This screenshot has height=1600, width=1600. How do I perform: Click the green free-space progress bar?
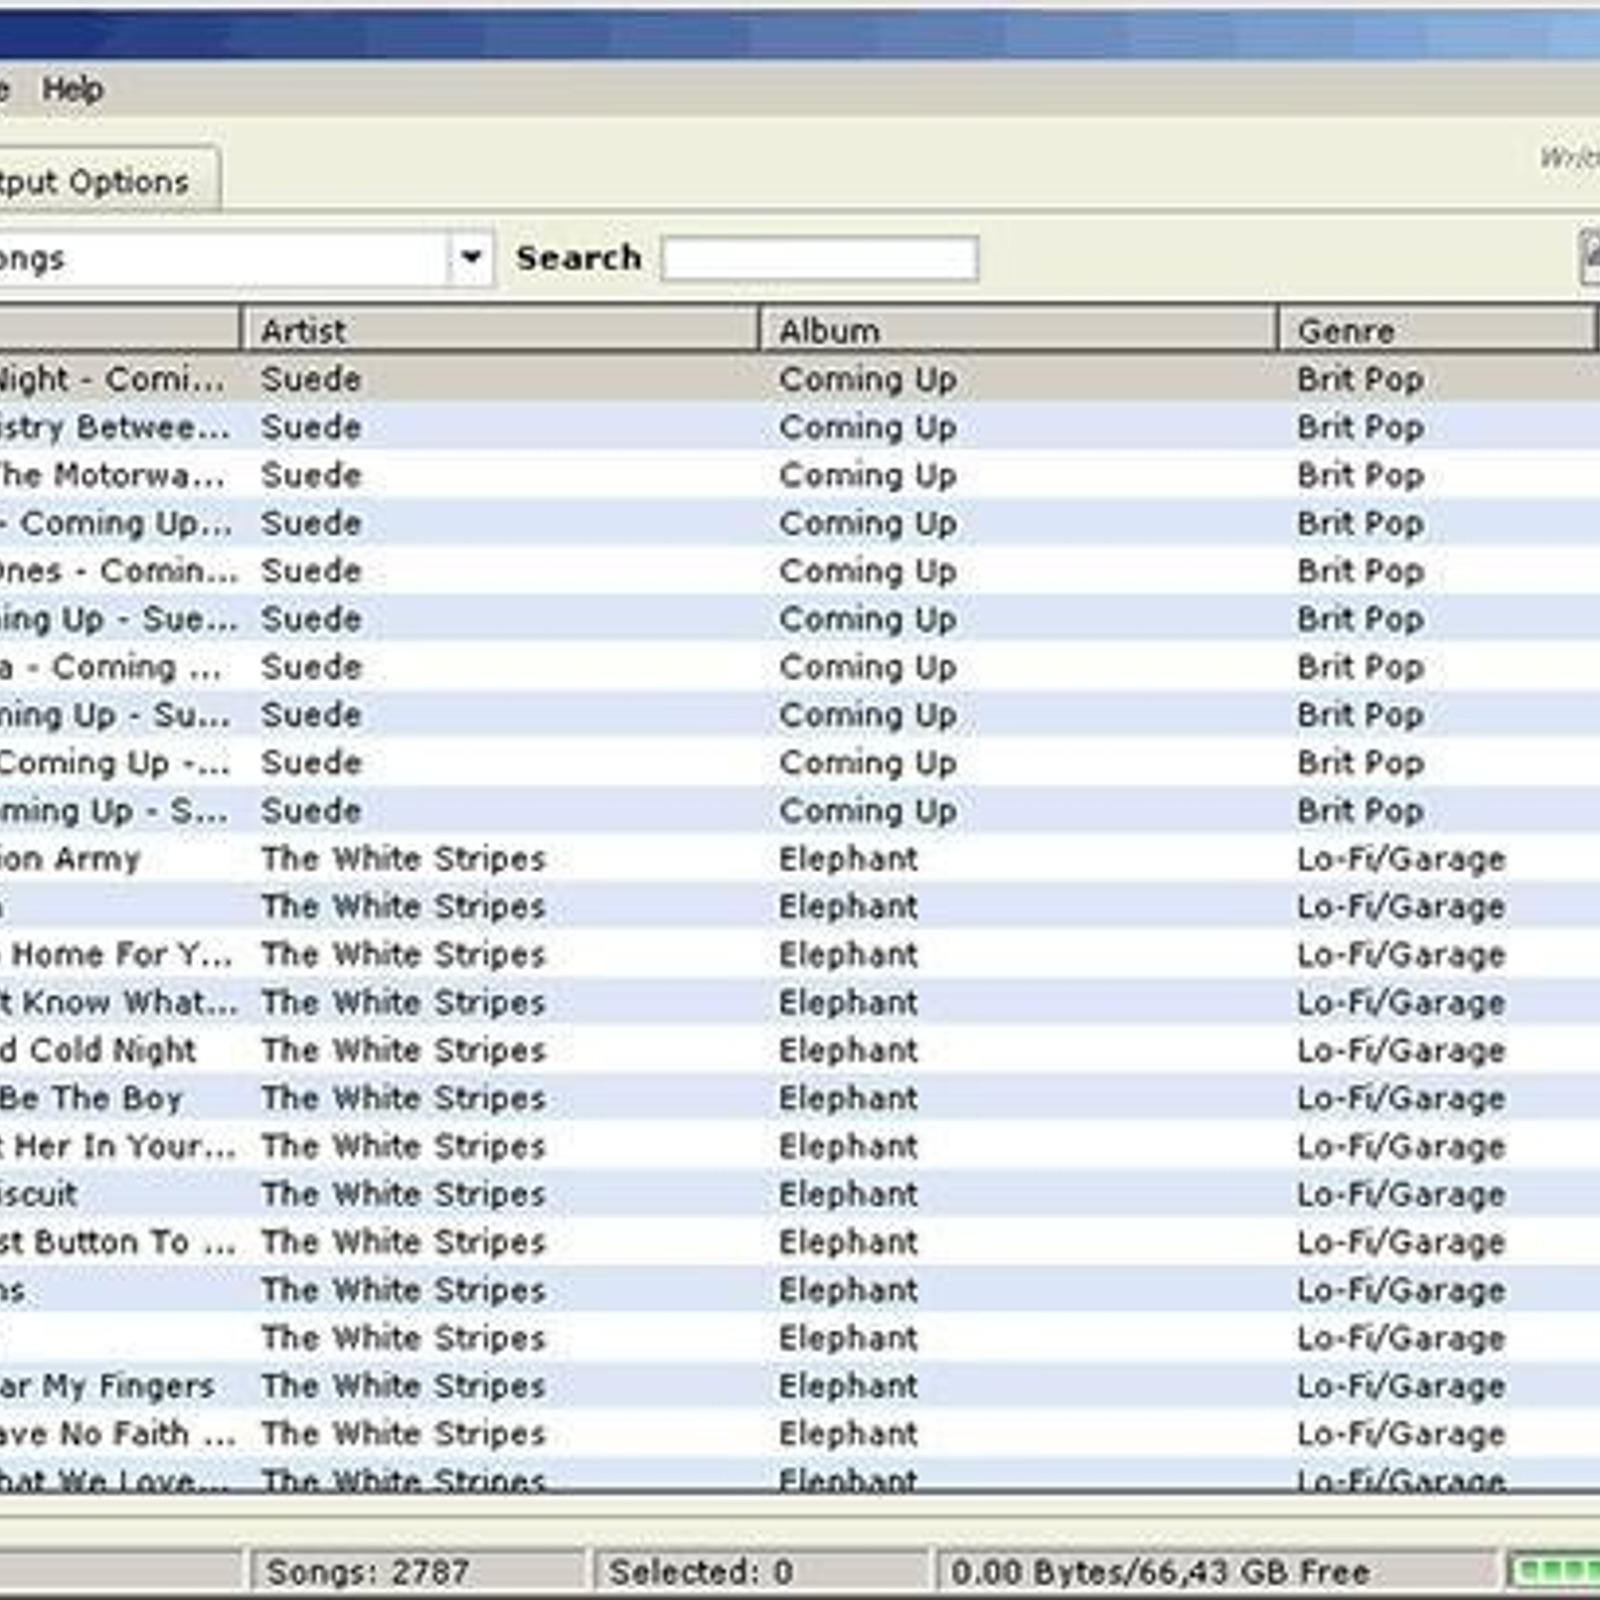(x=1554, y=1571)
